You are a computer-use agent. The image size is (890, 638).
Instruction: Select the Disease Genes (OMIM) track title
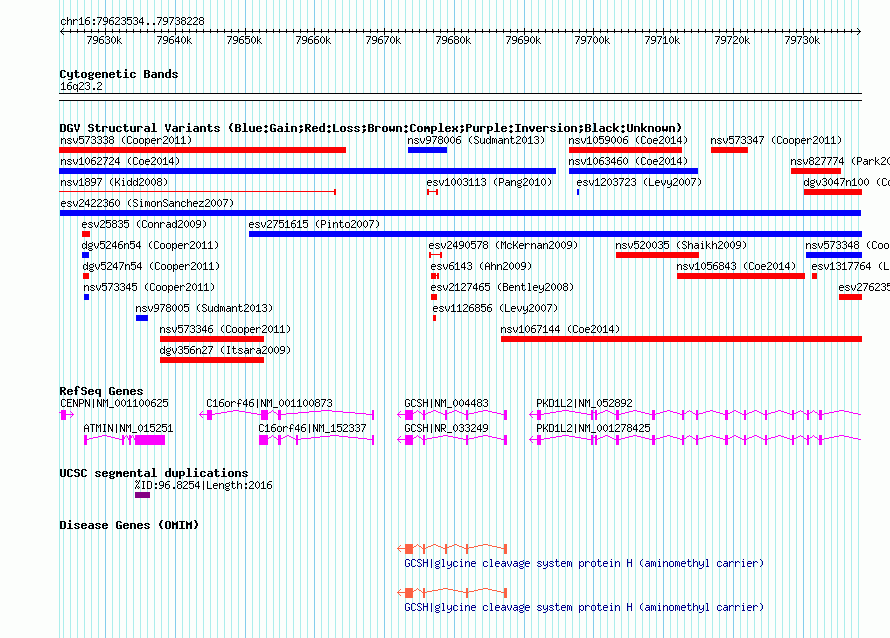point(129,525)
